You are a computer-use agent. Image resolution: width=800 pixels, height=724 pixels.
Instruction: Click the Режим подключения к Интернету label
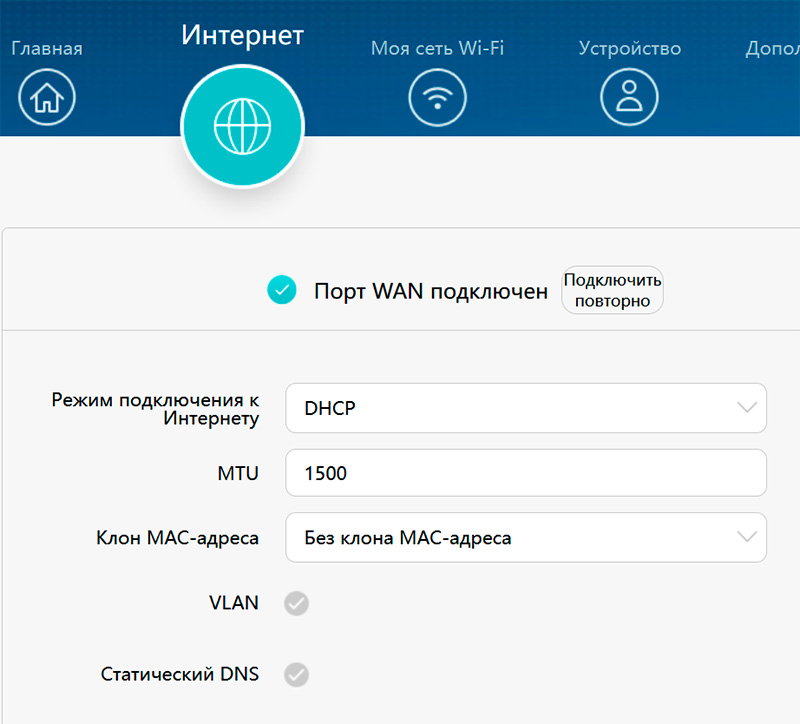tap(155, 409)
